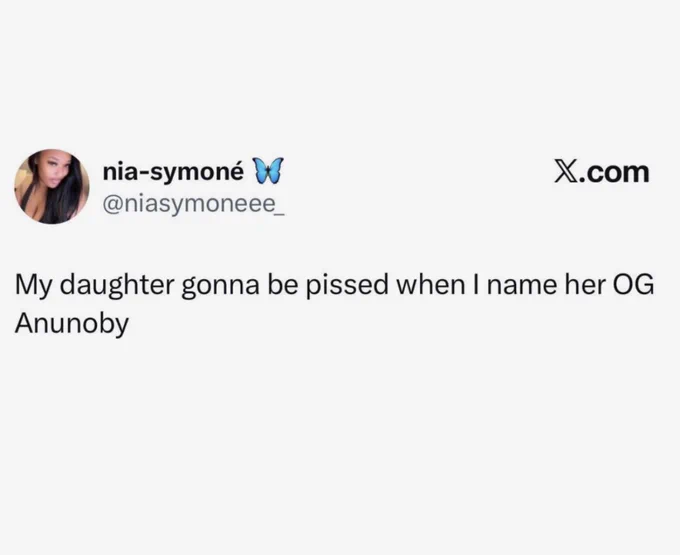
Task: Click the standalone "I" in the tweet
Action: point(476,285)
